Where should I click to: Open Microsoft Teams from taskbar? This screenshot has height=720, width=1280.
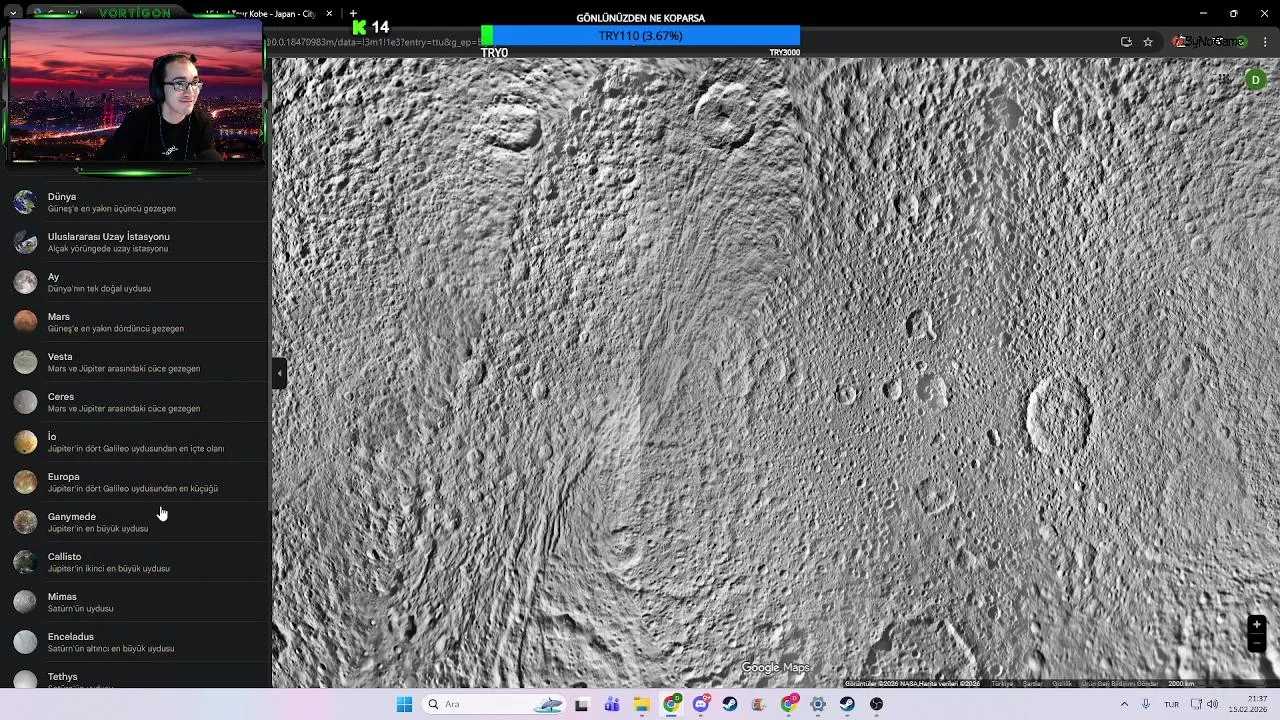pyautogui.click(x=611, y=704)
